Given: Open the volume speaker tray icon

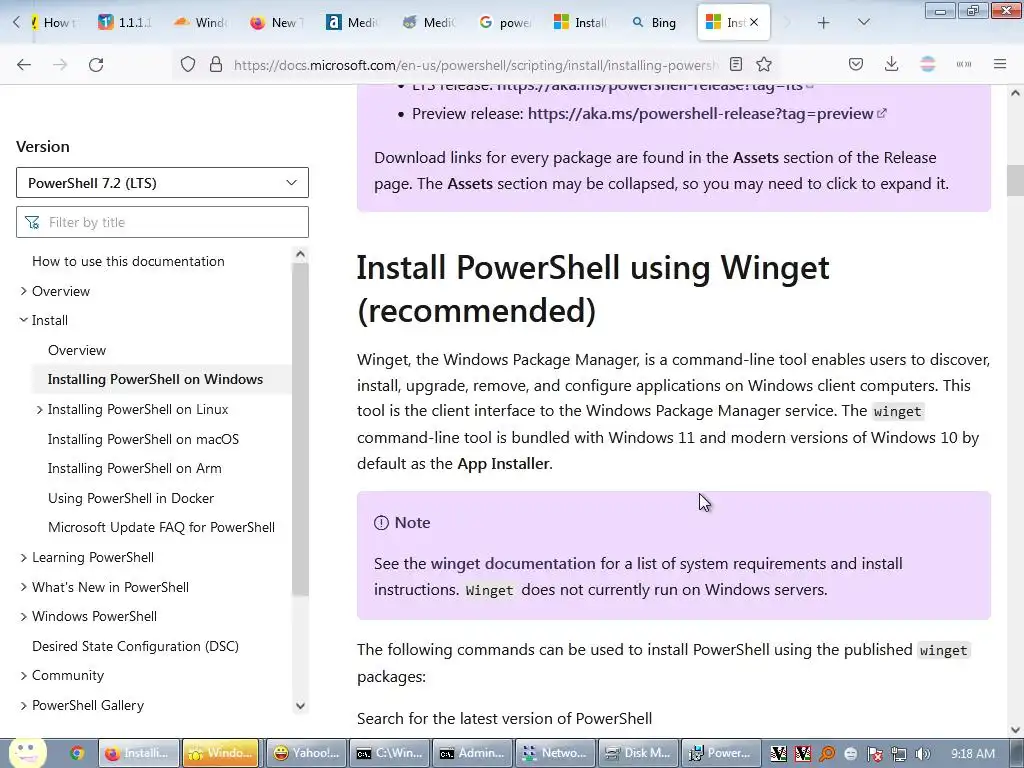Looking at the screenshot, I should coord(923,754).
